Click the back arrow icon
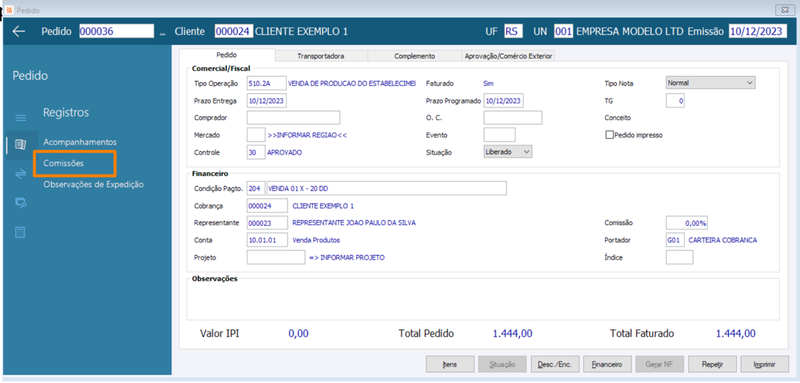This screenshot has width=800, height=383. tap(19, 32)
